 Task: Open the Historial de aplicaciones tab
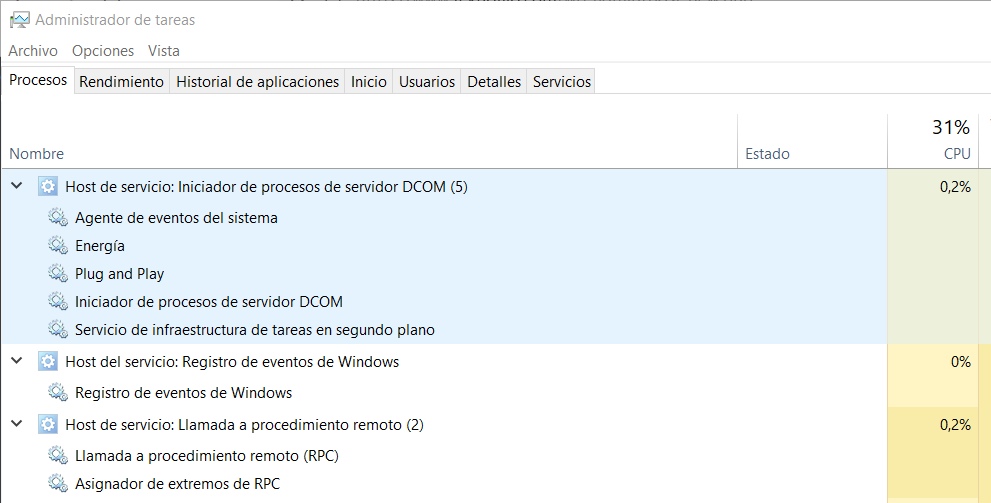tap(257, 82)
